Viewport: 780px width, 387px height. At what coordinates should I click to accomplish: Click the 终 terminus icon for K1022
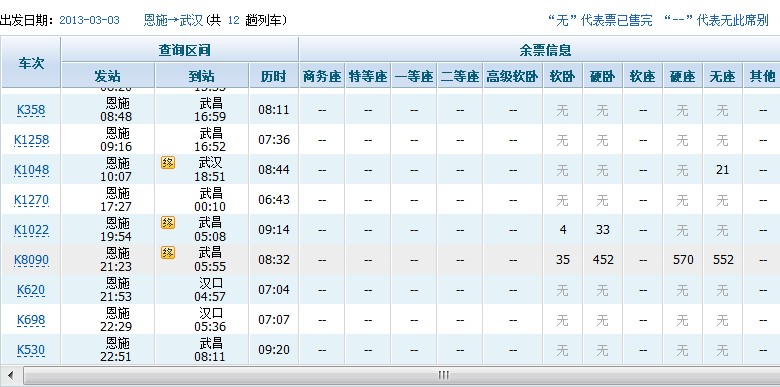click(x=168, y=222)
